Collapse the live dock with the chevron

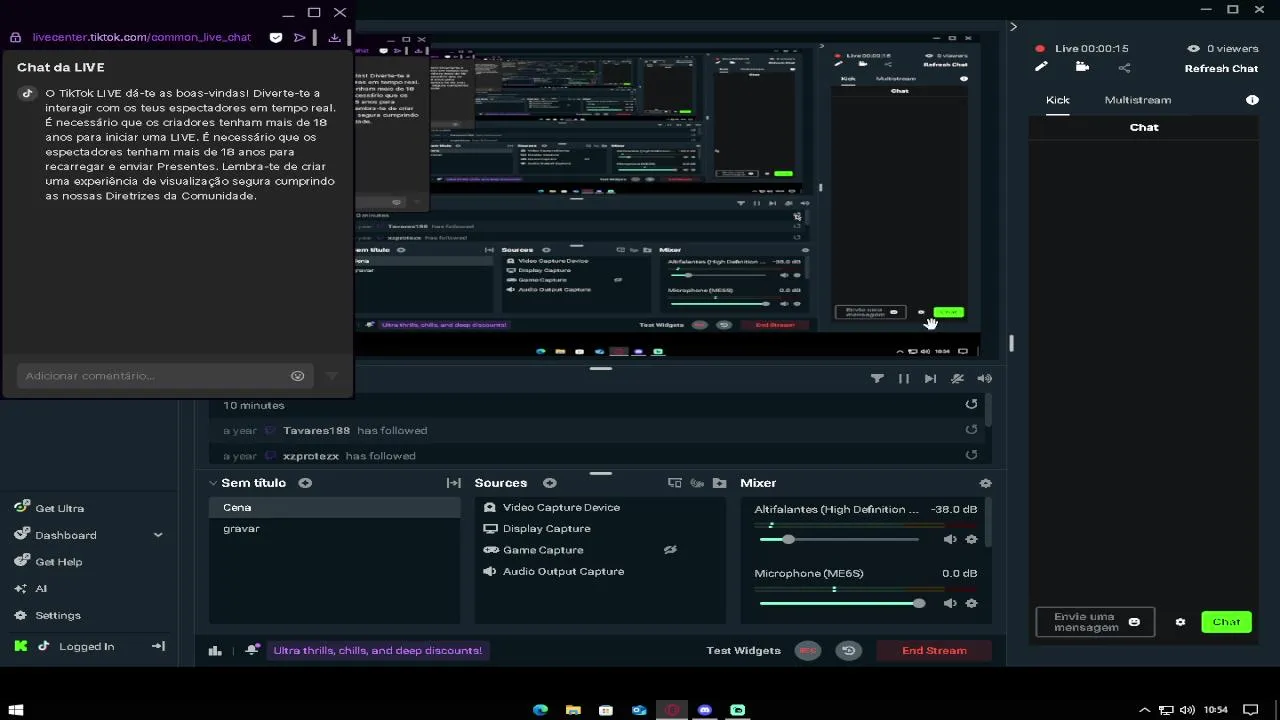click(x=1013, y=27)
